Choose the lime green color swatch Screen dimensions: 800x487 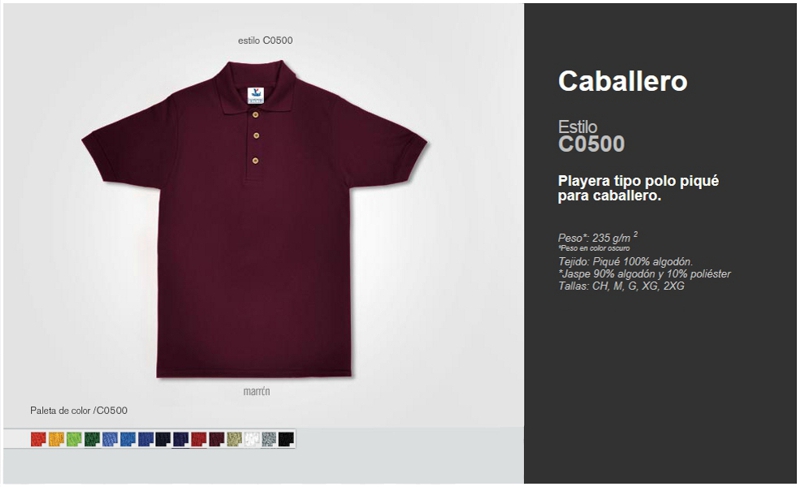(x=74, y=439)
